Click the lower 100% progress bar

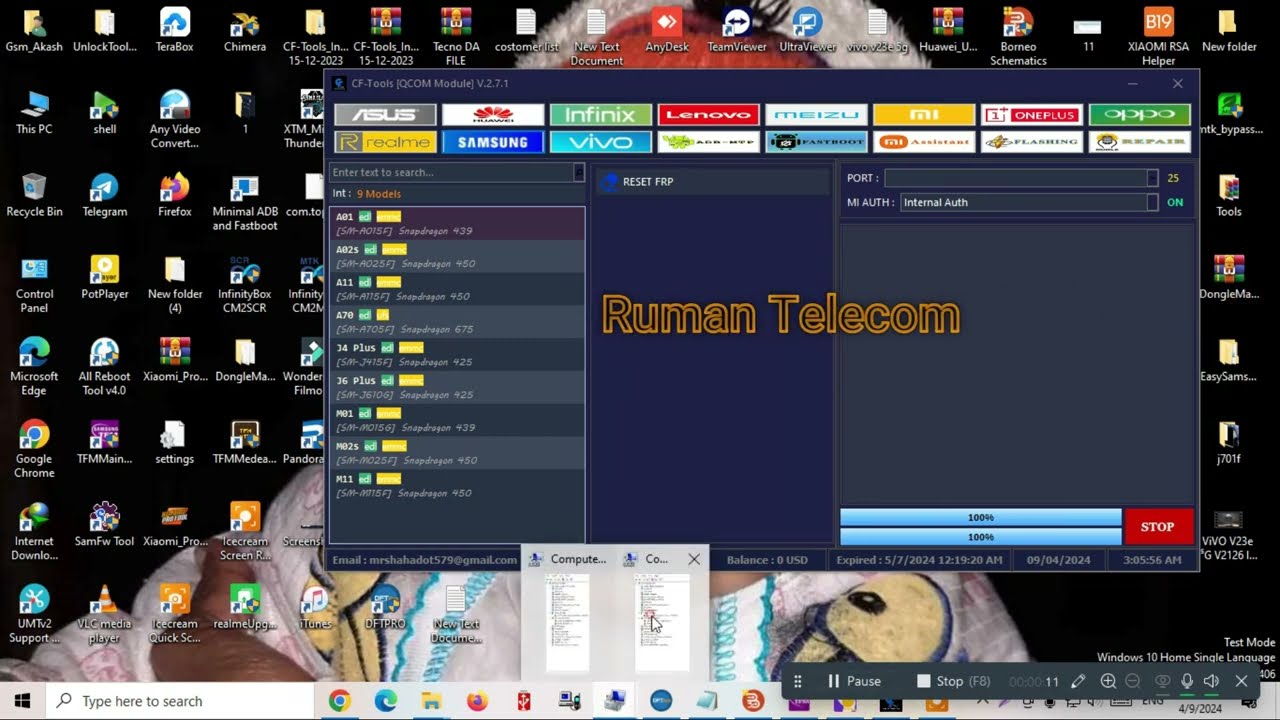(x=981, y=537)
